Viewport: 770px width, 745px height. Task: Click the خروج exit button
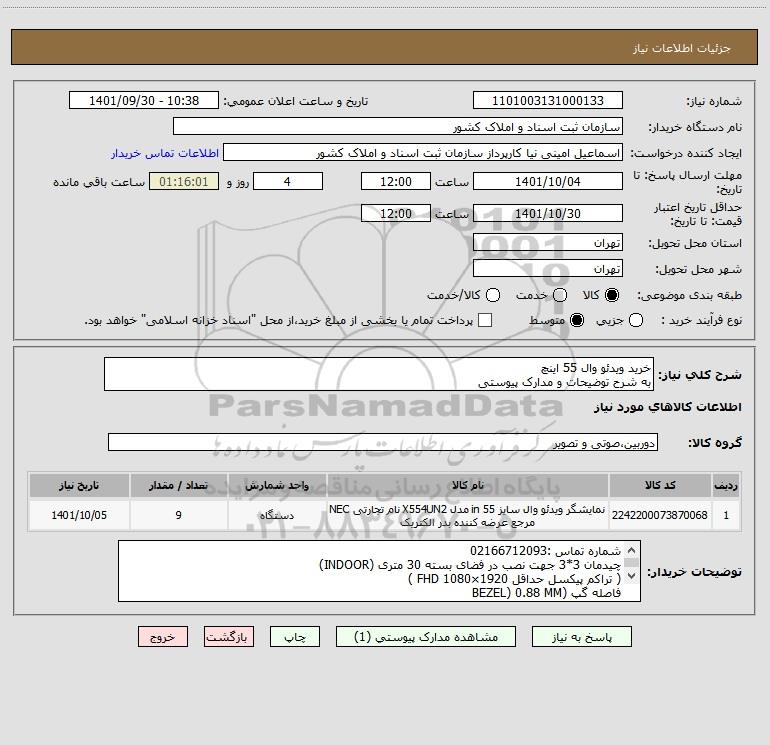coord(163,637)
